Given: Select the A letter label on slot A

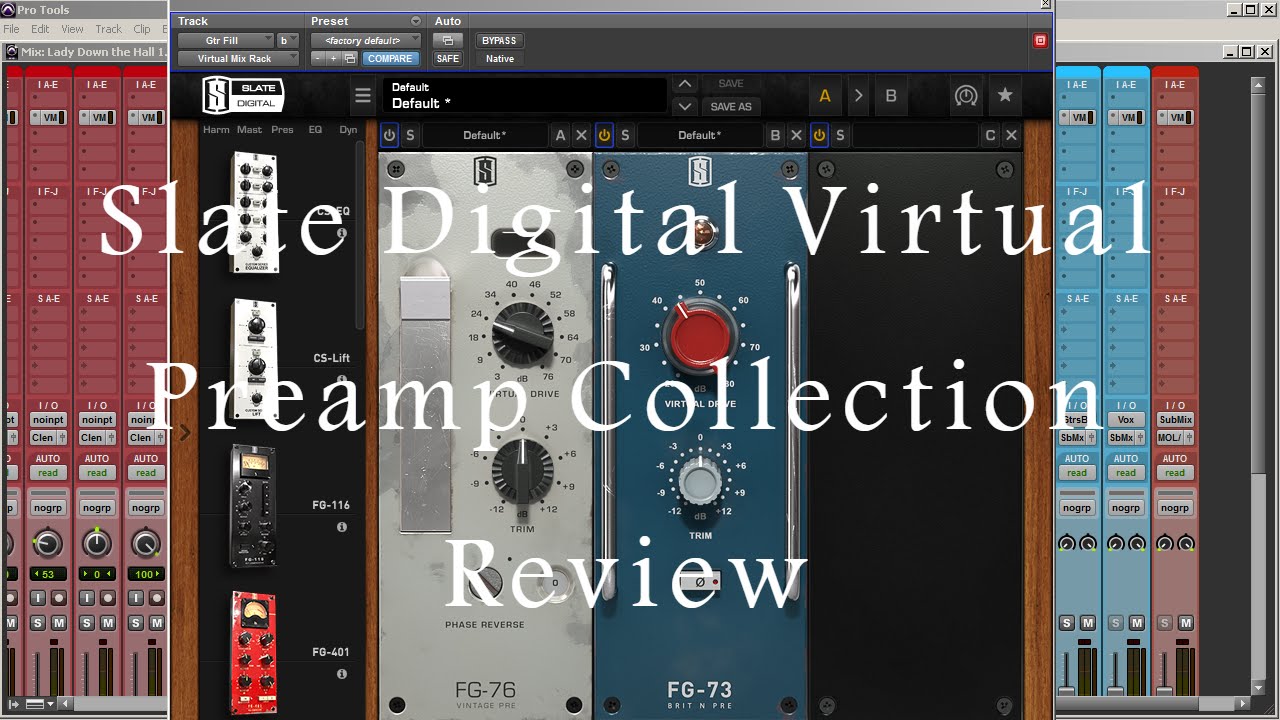Looking at the screenshot, I should (x=560, y=135).
